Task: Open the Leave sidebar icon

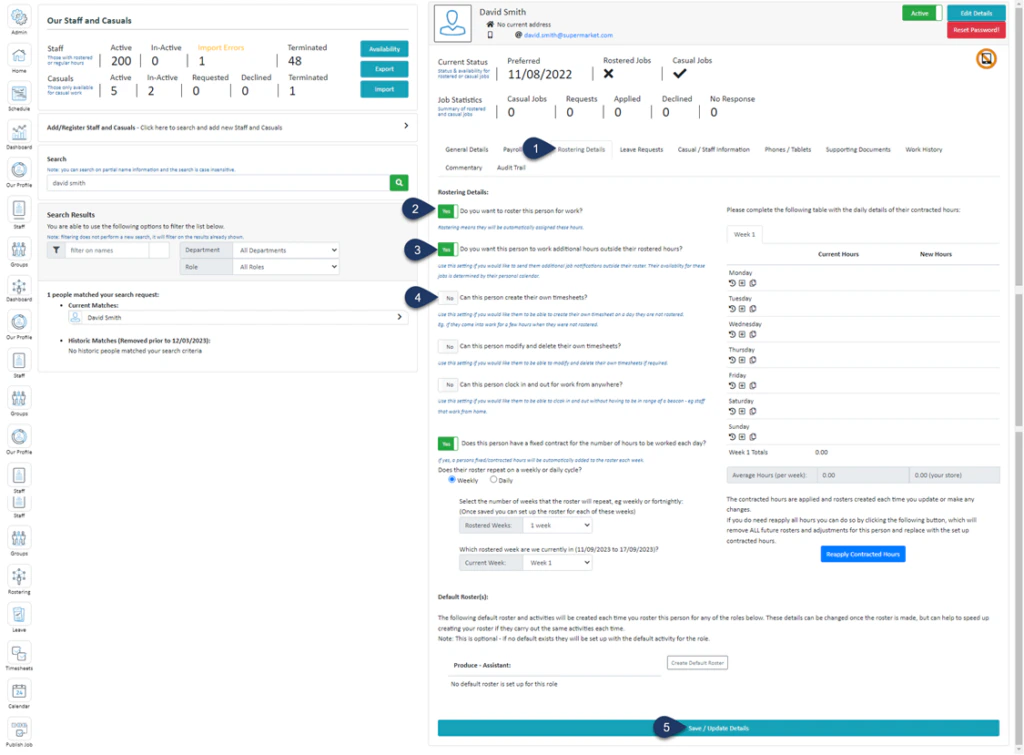Action: coord(19,617)
